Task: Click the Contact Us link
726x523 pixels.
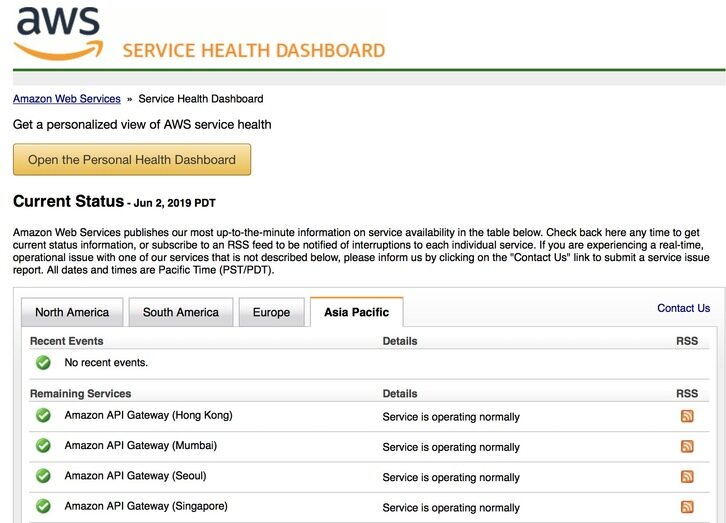Action: pyautogui.click(x=683, y=308)
